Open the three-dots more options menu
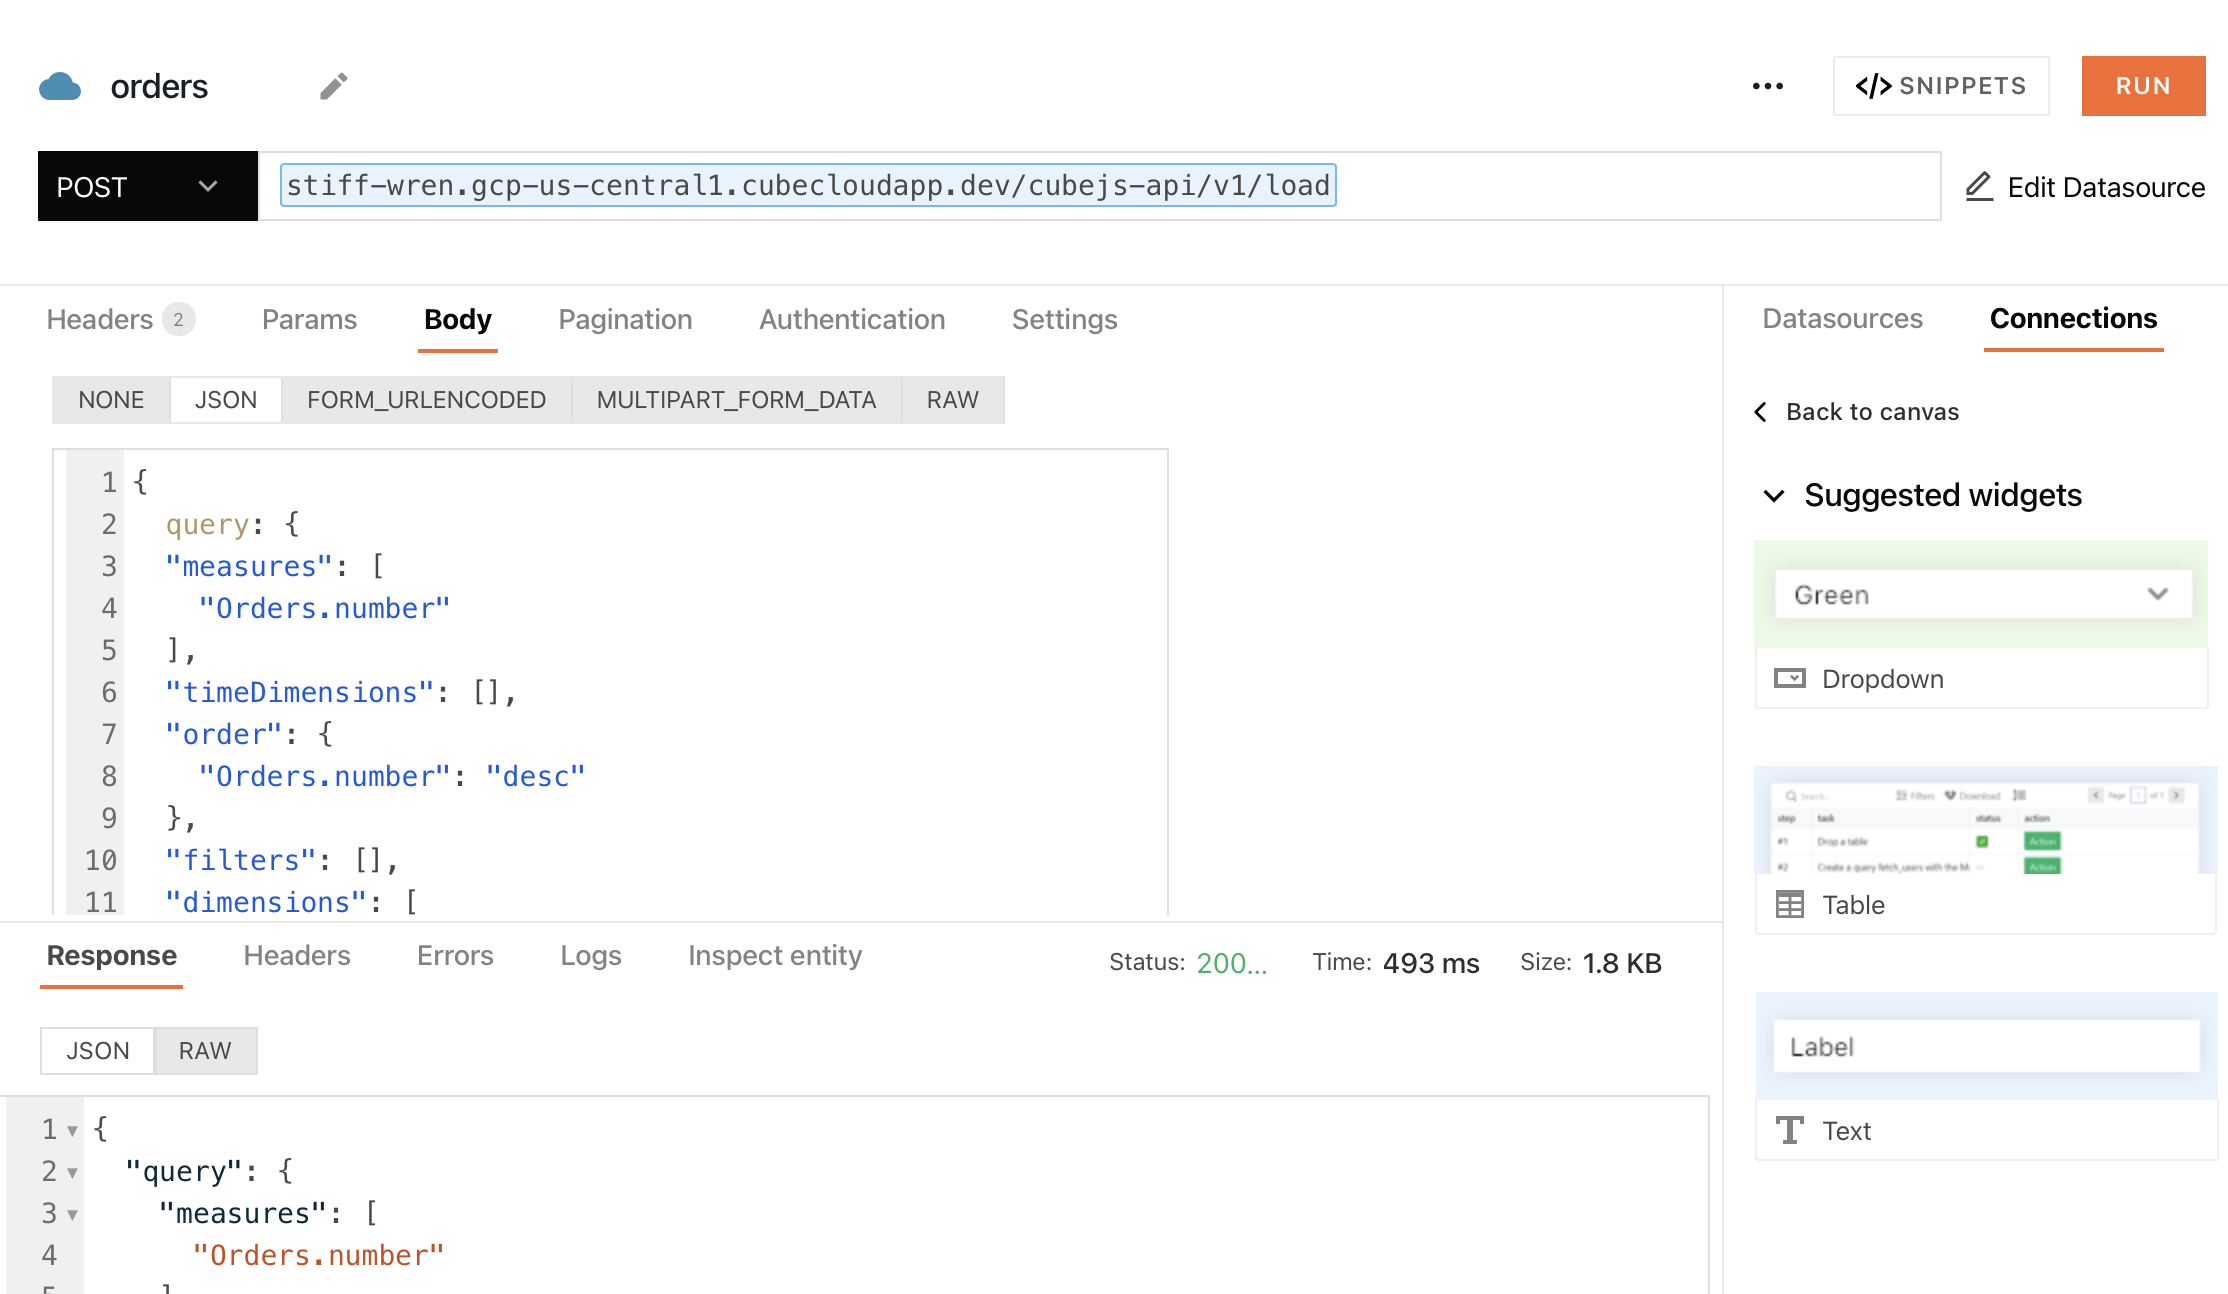Screen dimensions: 2228x1294 point(1767,87)
